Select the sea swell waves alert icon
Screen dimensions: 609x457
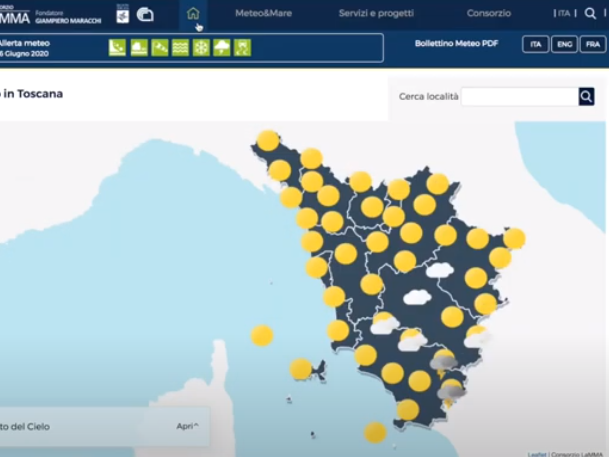pyautogui.click(x=180, y=48)
